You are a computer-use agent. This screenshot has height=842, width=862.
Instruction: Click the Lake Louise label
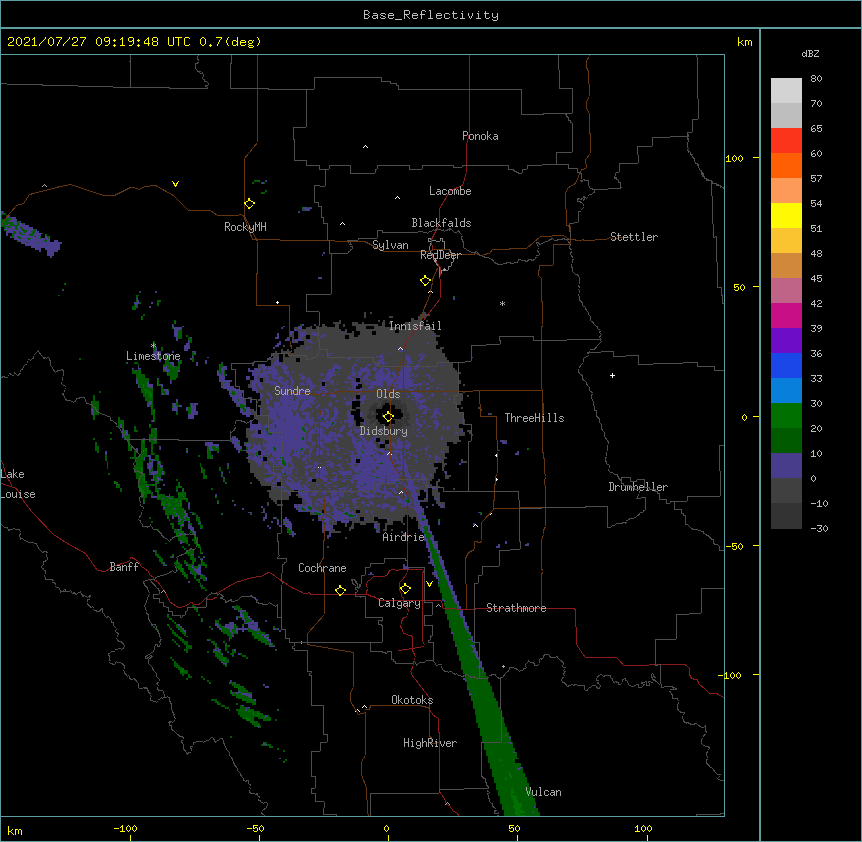[x=18, y=484]
